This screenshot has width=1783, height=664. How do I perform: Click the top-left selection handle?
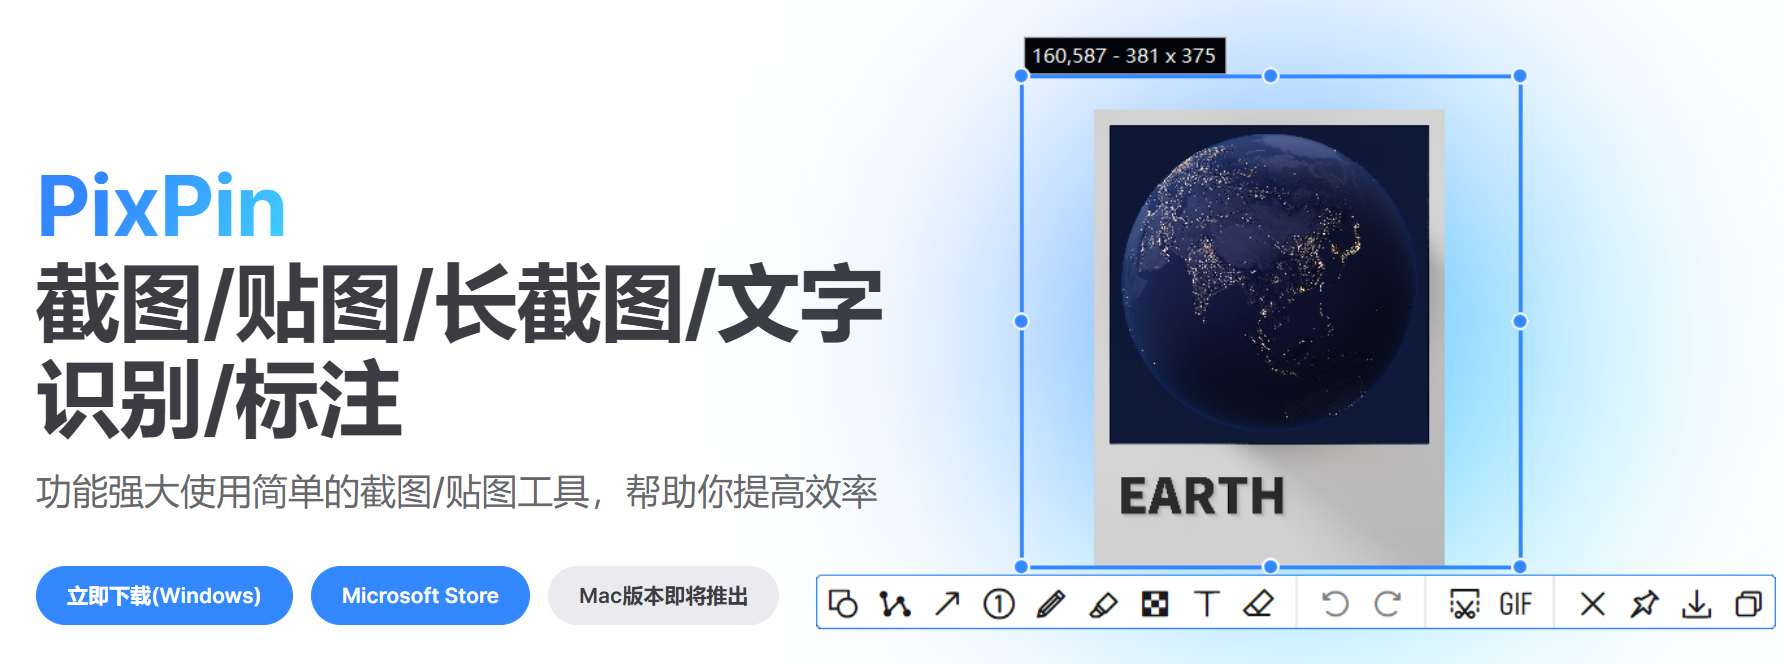point(1021,76)
